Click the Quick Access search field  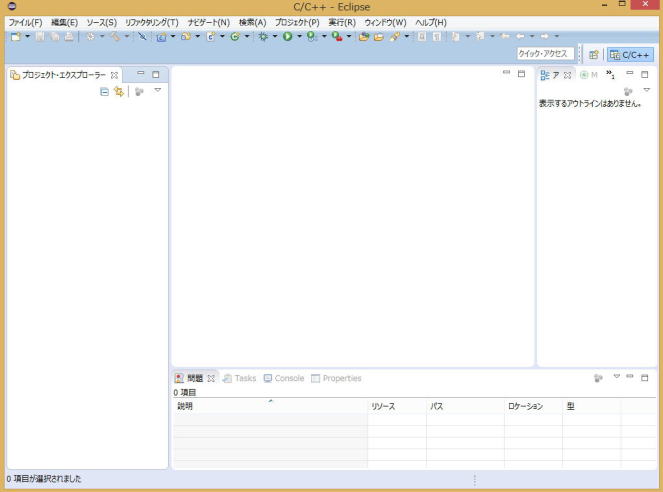(545, 54)
